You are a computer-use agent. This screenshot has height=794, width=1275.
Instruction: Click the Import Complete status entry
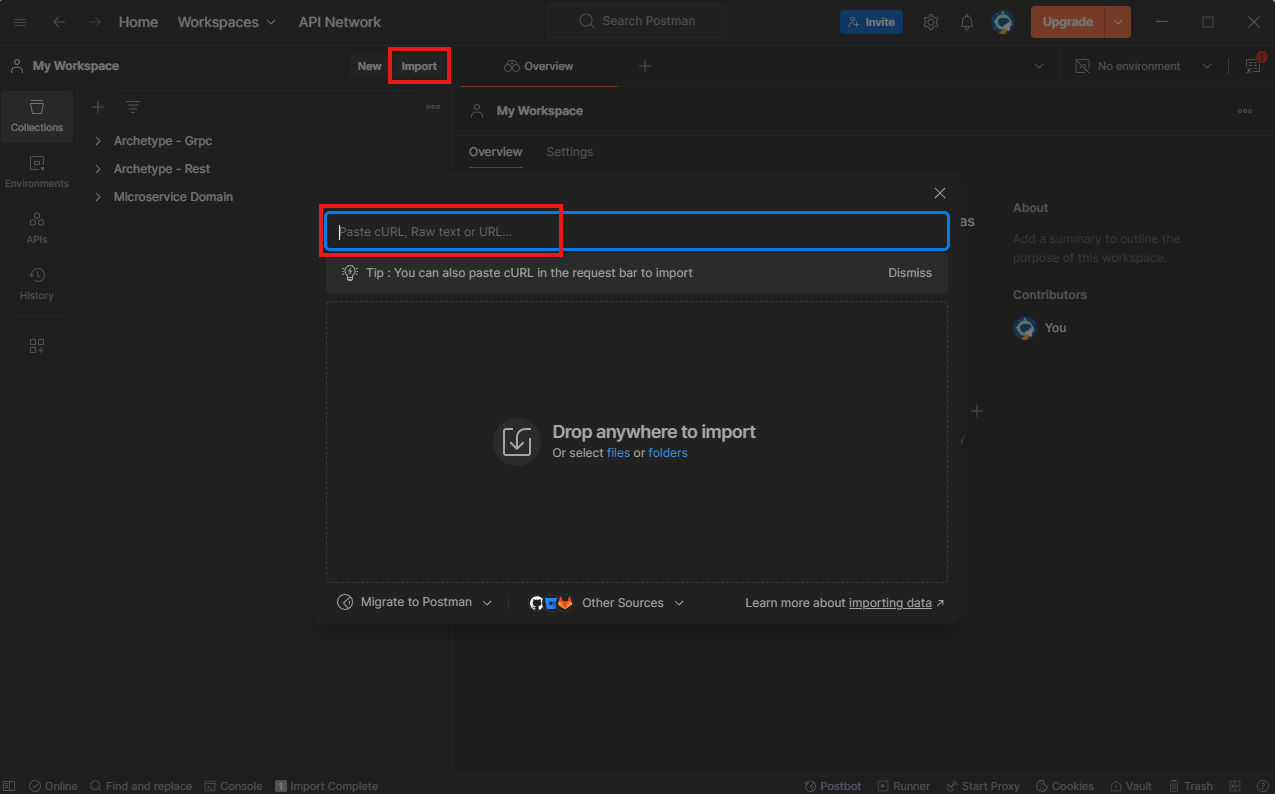coord(327,786)
